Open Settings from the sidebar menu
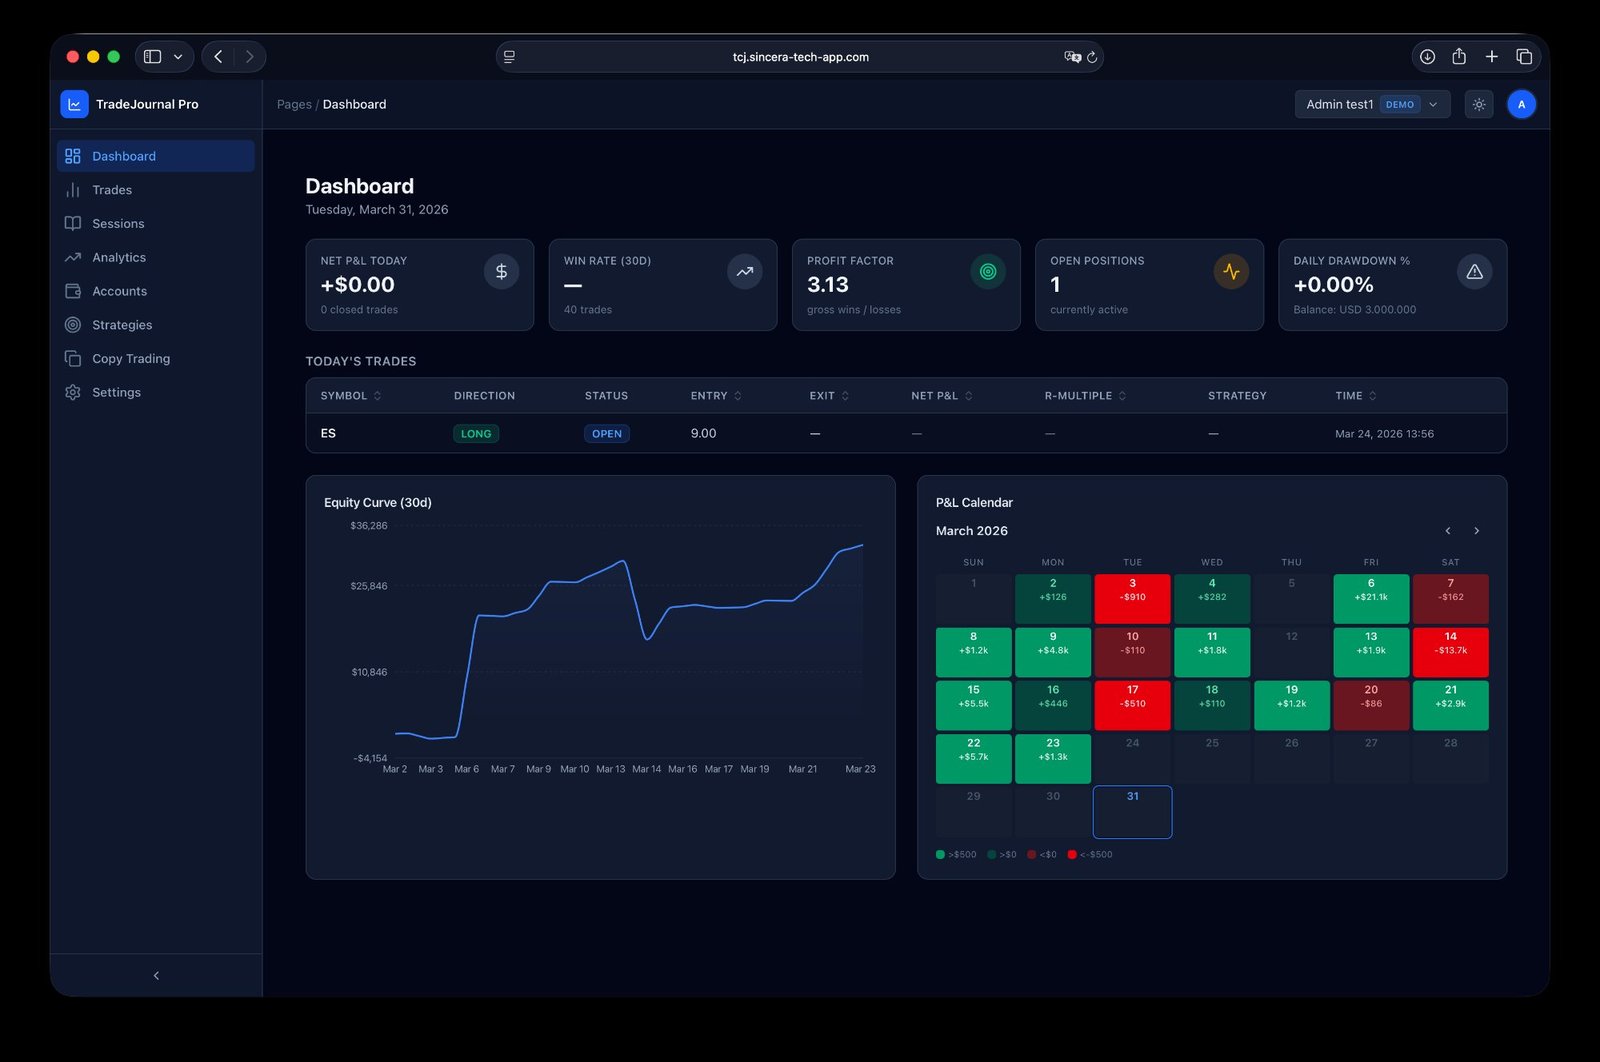The image size is (1600, 1062). pos(116,392)
